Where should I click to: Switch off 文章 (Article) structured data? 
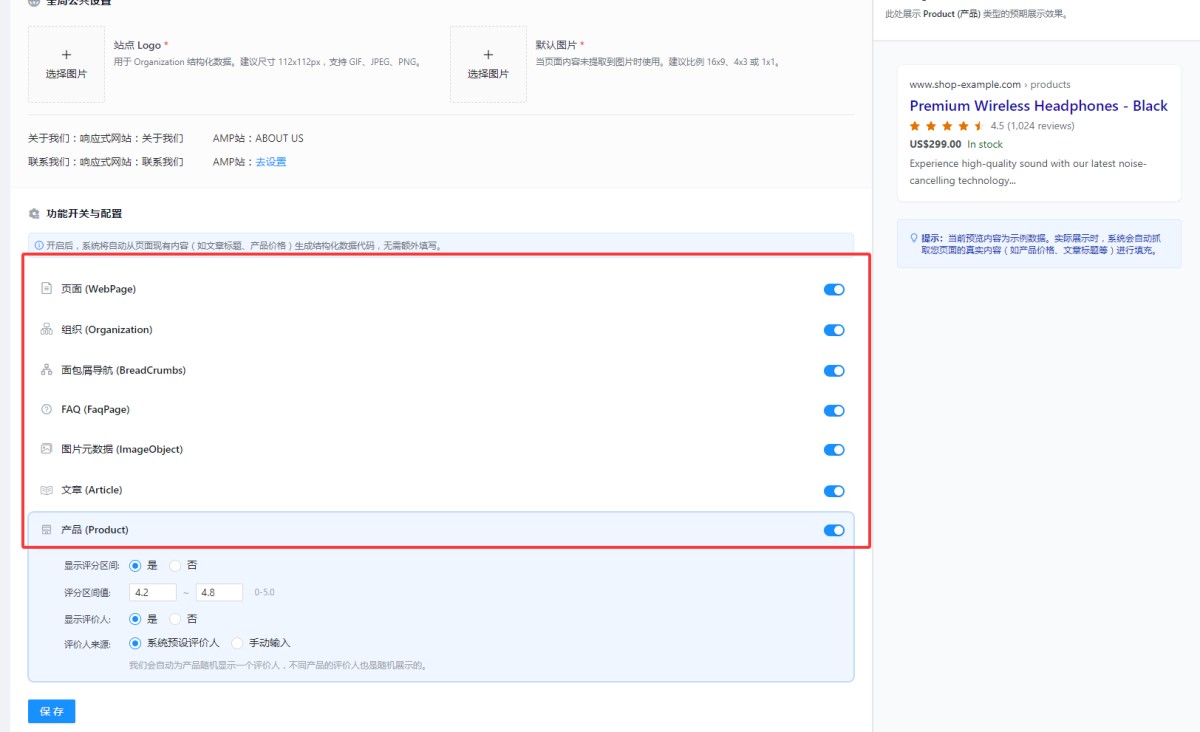(x=833, y=491)
